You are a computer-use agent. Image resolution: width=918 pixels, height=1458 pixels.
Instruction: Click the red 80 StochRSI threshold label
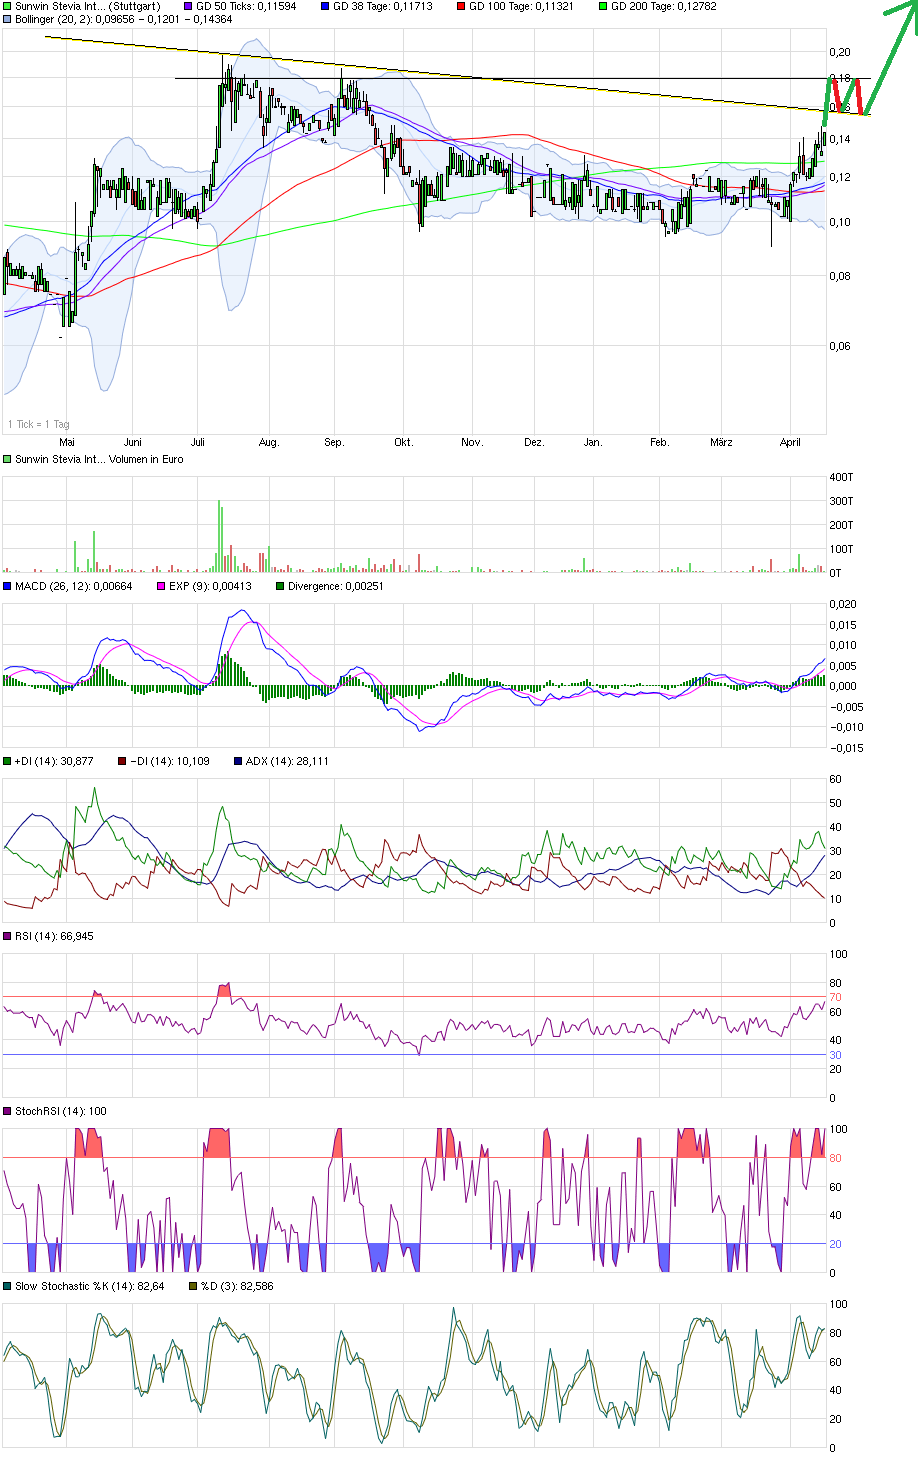[836, 1158]
